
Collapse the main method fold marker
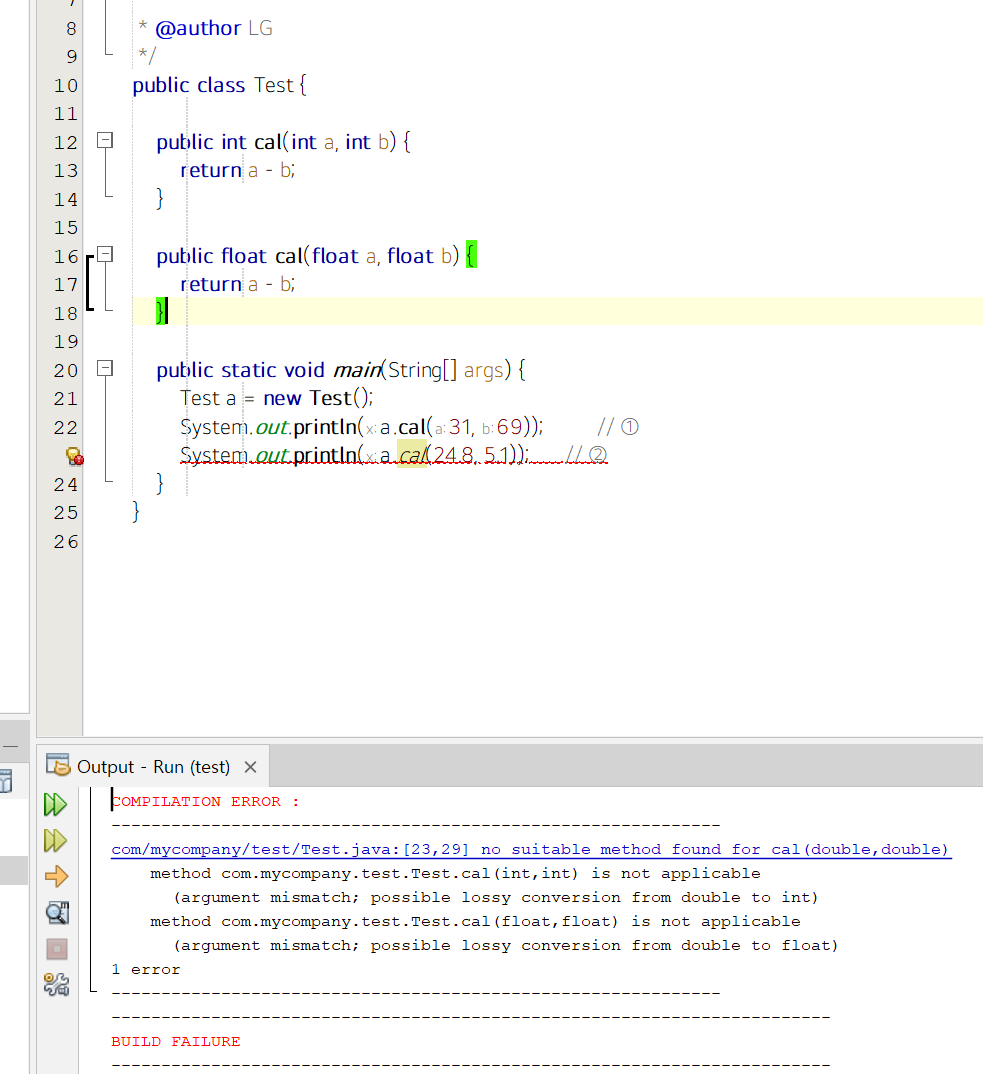pos(105,369)
